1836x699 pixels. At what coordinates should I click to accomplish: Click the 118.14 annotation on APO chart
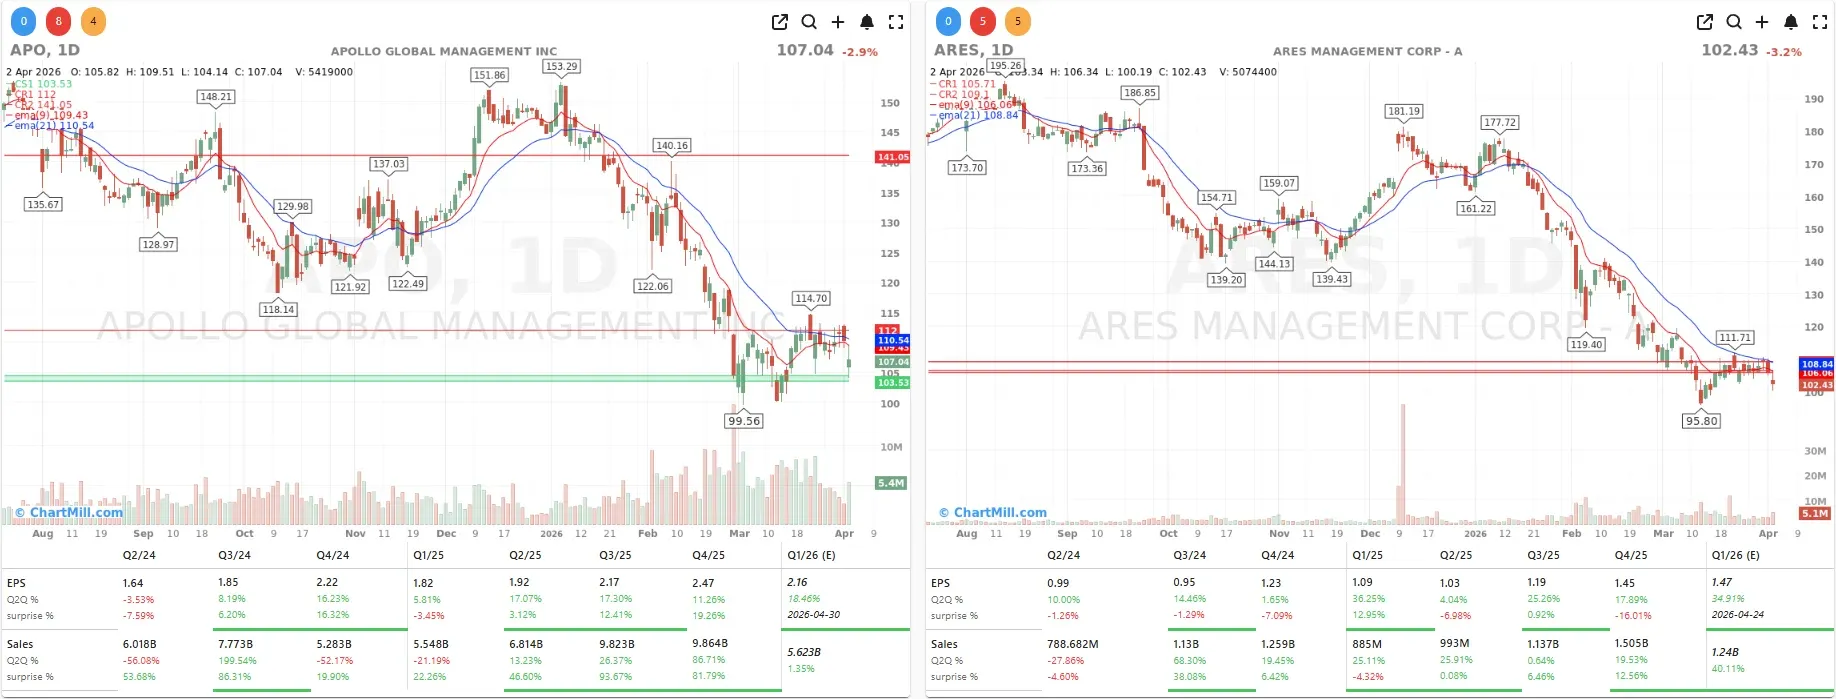point(278,309)
